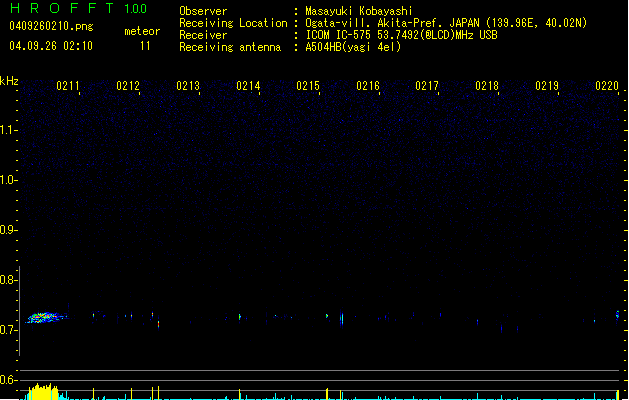Click the 0211 time axis marker
The width and height of the screenshot is (629, 400).
[x=68, y=86]
